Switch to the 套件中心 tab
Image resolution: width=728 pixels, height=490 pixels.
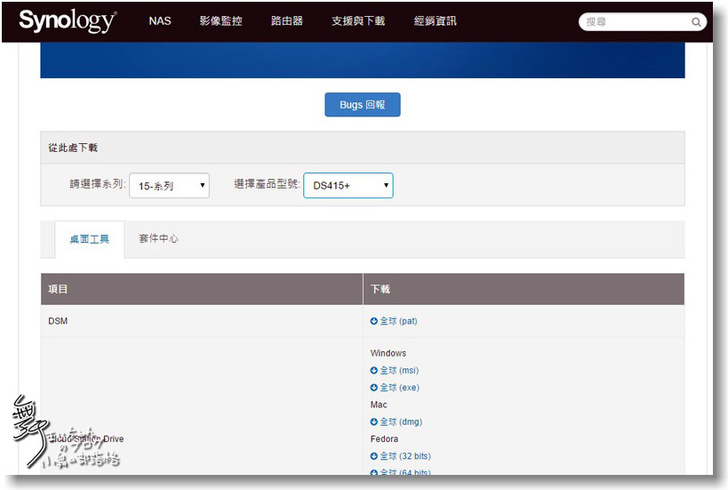[x=158, y=239]
